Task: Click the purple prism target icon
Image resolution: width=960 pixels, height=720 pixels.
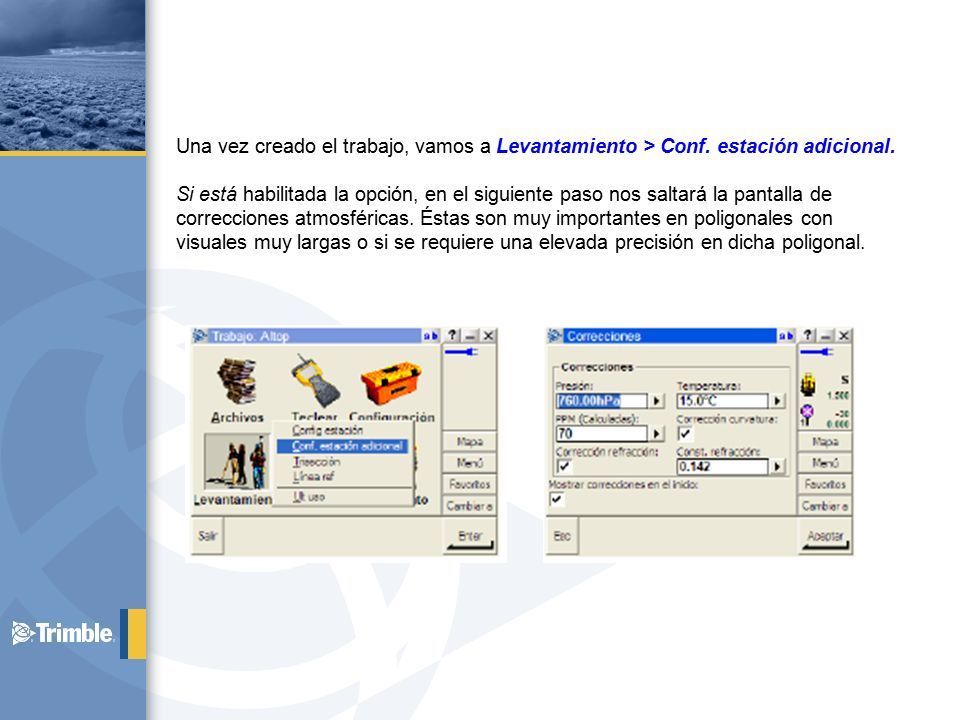Action: 808,414
